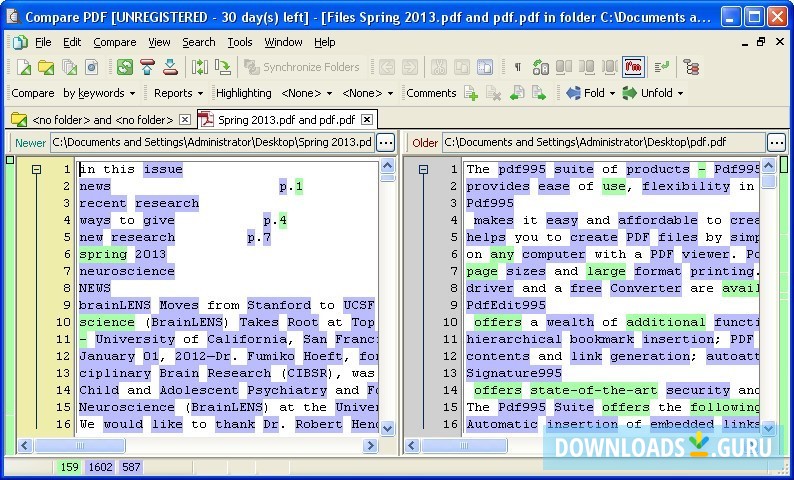This screenshot has width=794, height=480.
Task: Click the '587' status bar count
Action: (131, 467)
